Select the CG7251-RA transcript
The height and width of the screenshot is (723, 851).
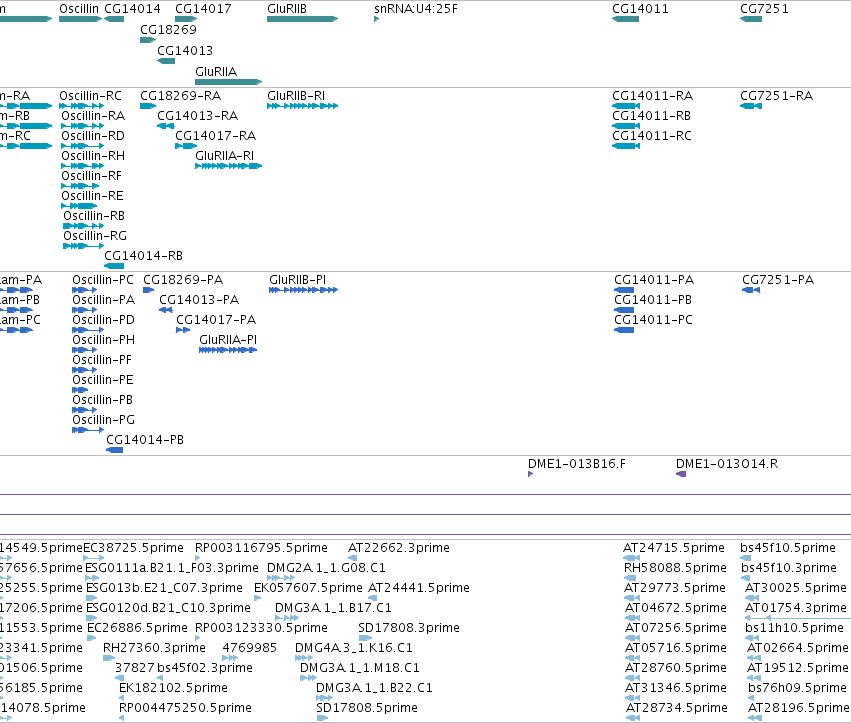coord(777,96)
